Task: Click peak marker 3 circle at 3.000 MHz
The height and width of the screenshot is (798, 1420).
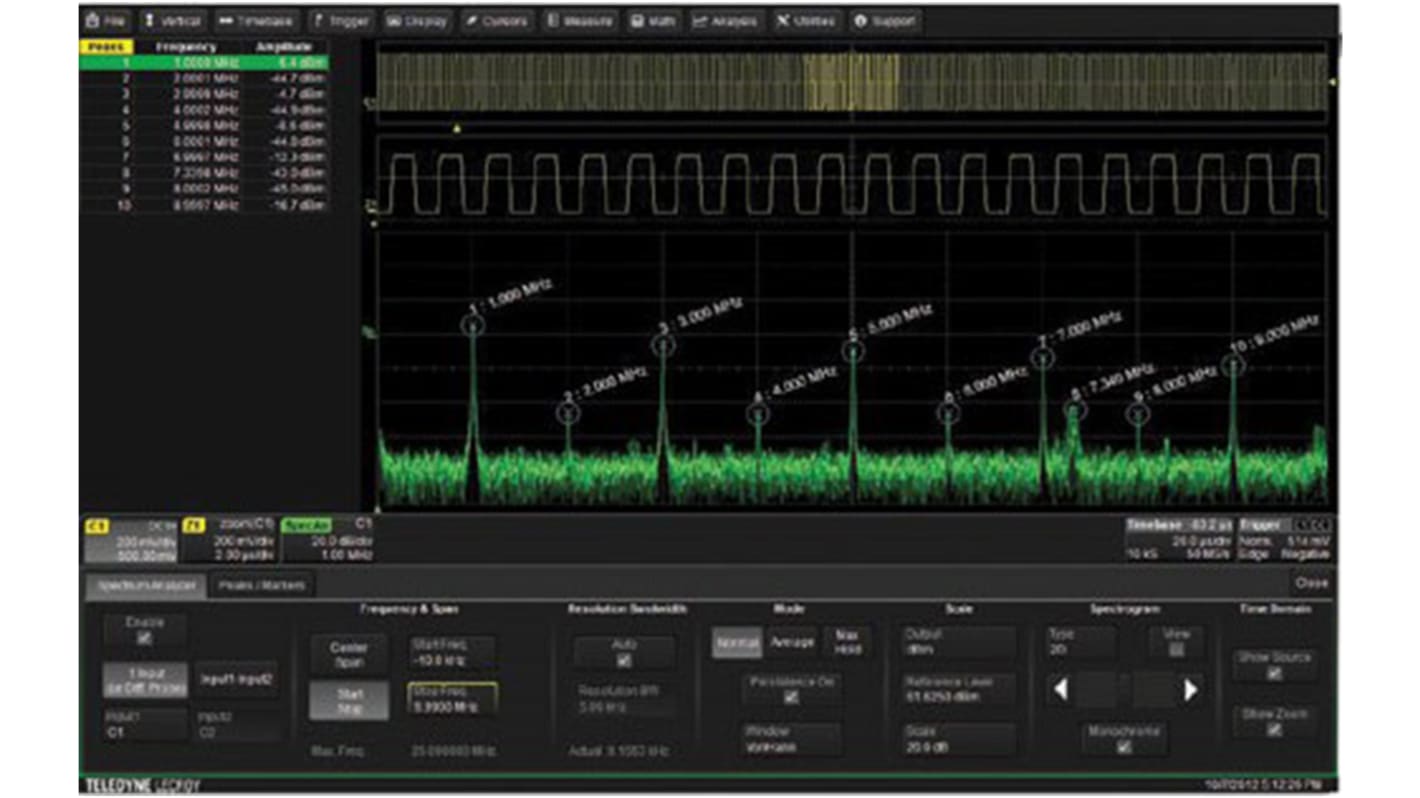Action: pyautogui.click(x=663, y=345)
